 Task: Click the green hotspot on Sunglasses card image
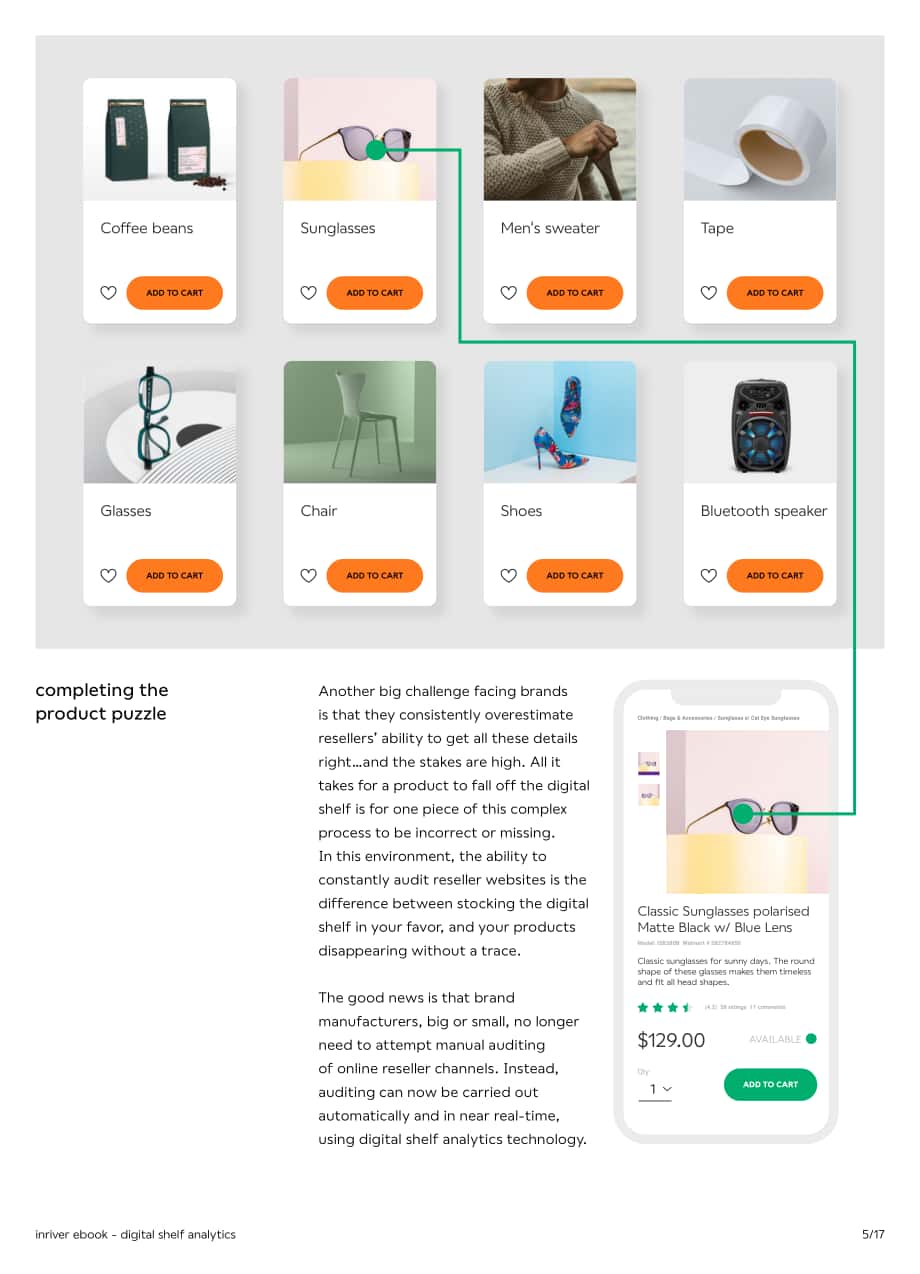(375, 150)
